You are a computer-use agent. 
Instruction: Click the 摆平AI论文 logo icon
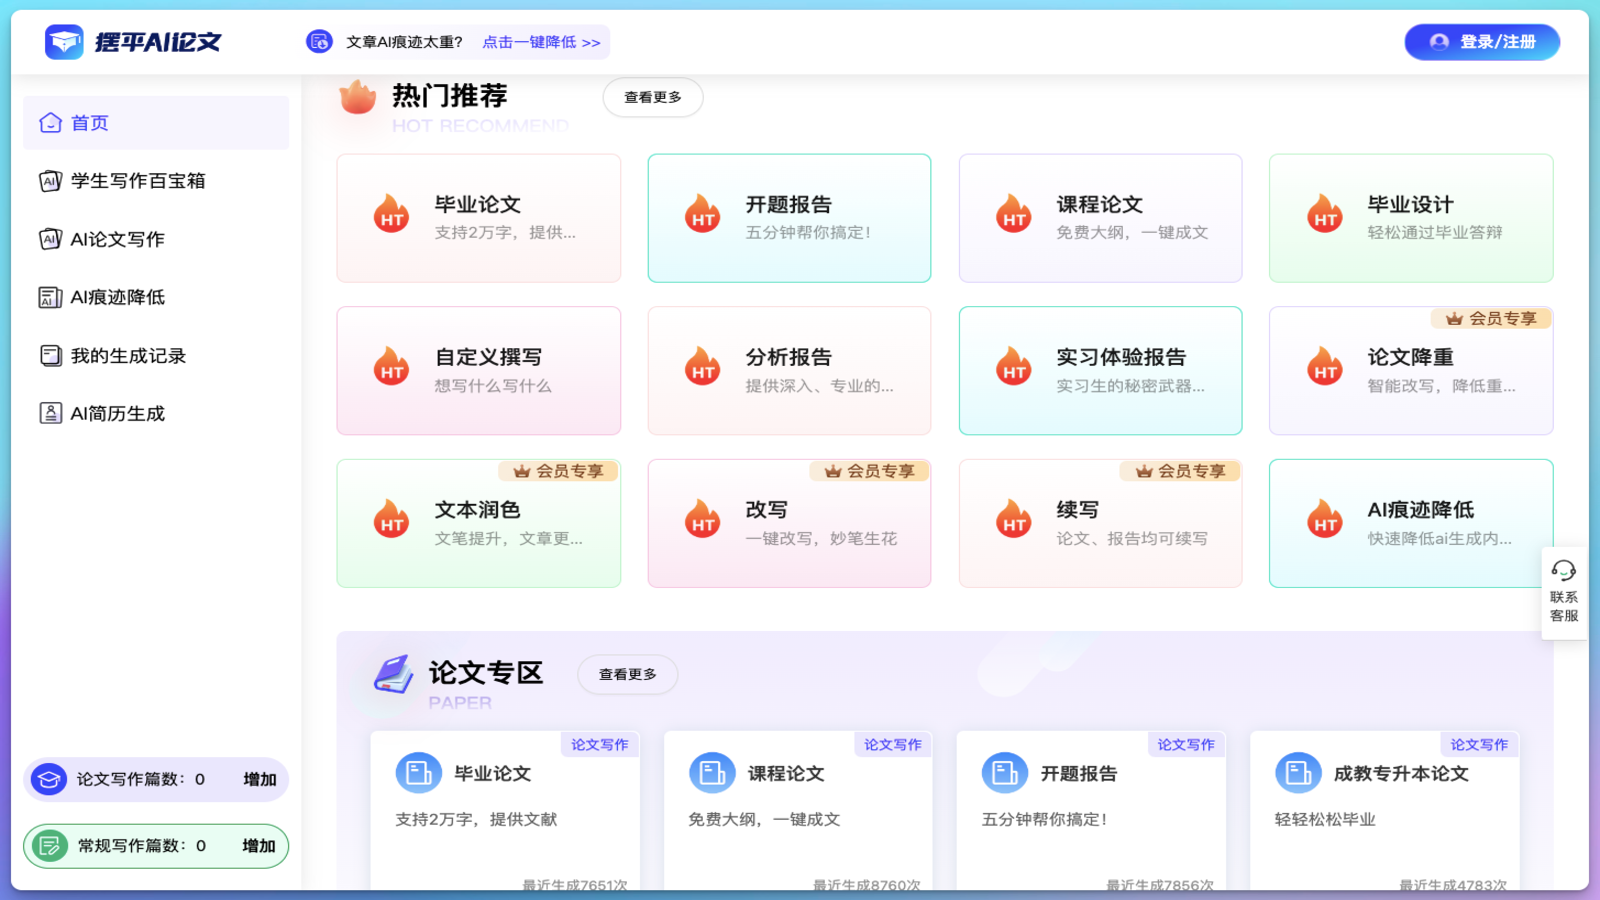click(62, 41)
